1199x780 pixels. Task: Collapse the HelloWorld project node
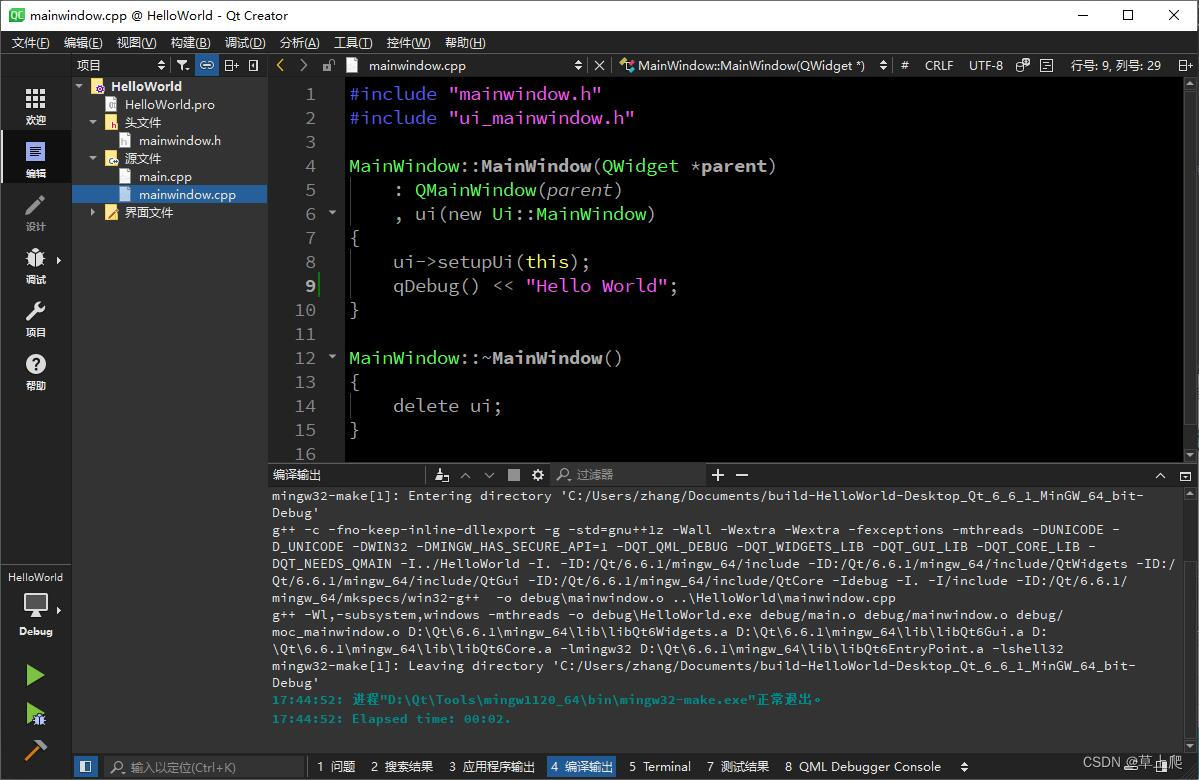tap(80, 86)
